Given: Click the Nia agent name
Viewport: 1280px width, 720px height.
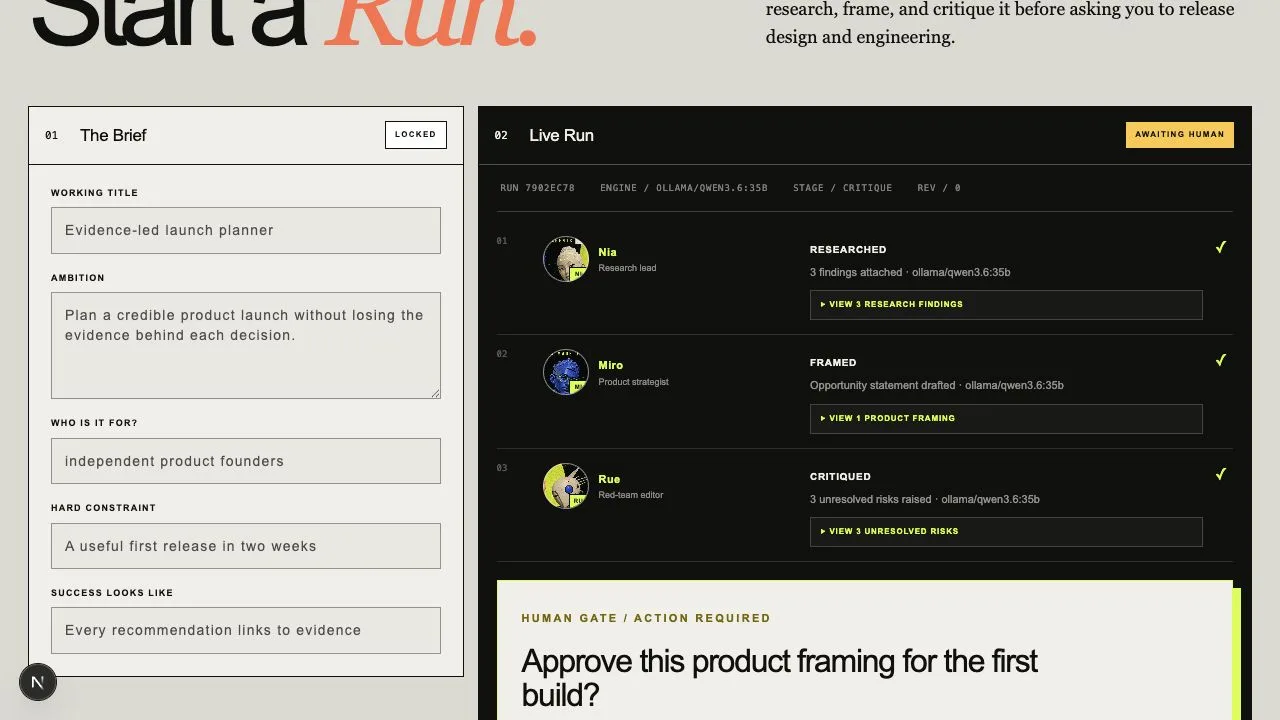Looking at the screenshot, I should point(608,252).
